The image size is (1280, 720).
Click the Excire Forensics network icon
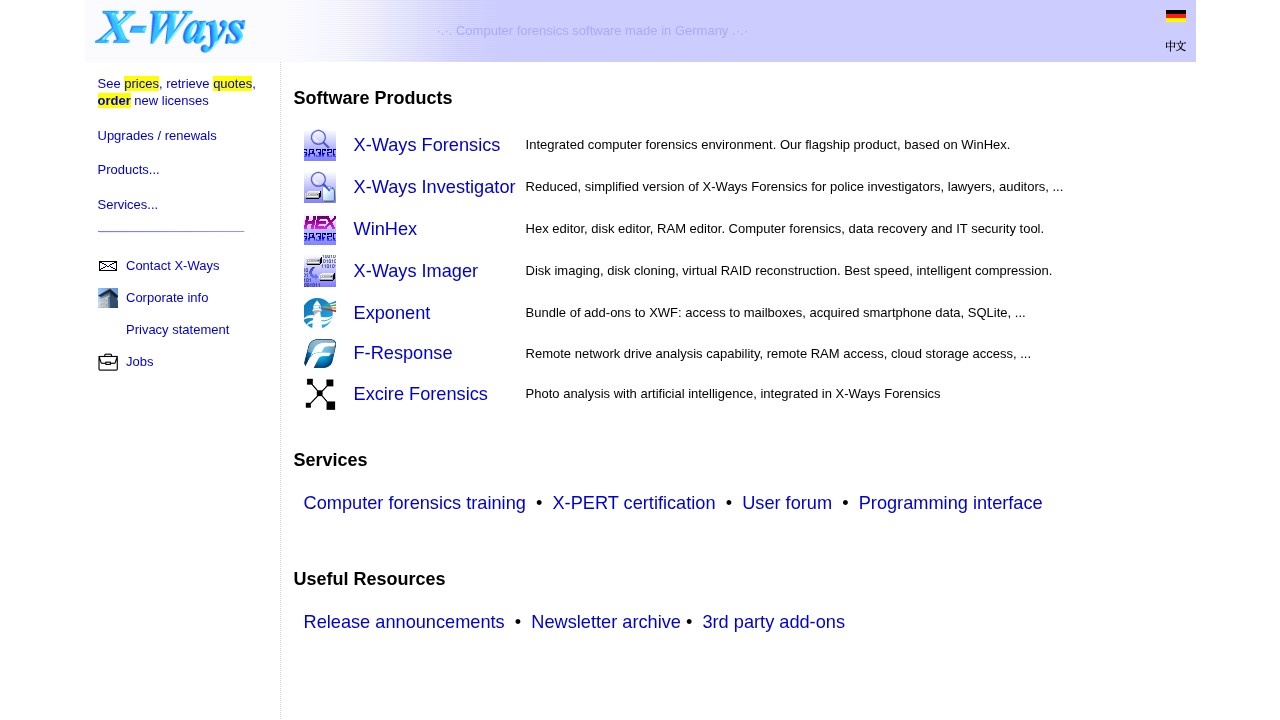click(x=320, y=394)
